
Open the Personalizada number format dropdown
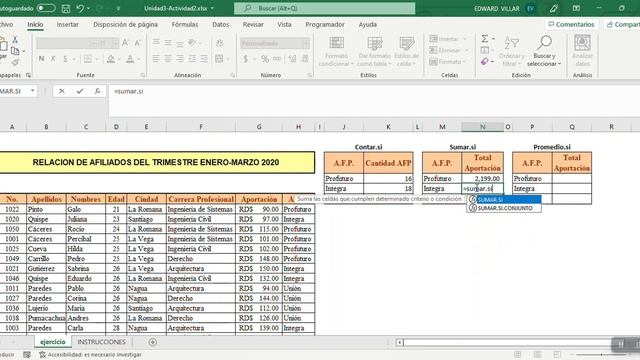(305, 43)
